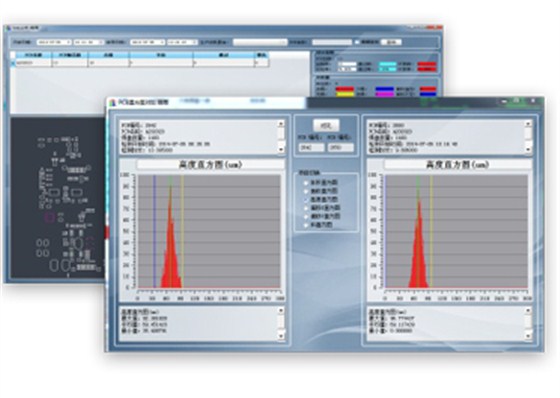Click the row selector arrow of the first table row
560x398 pixels.
(x=13, y=63)
